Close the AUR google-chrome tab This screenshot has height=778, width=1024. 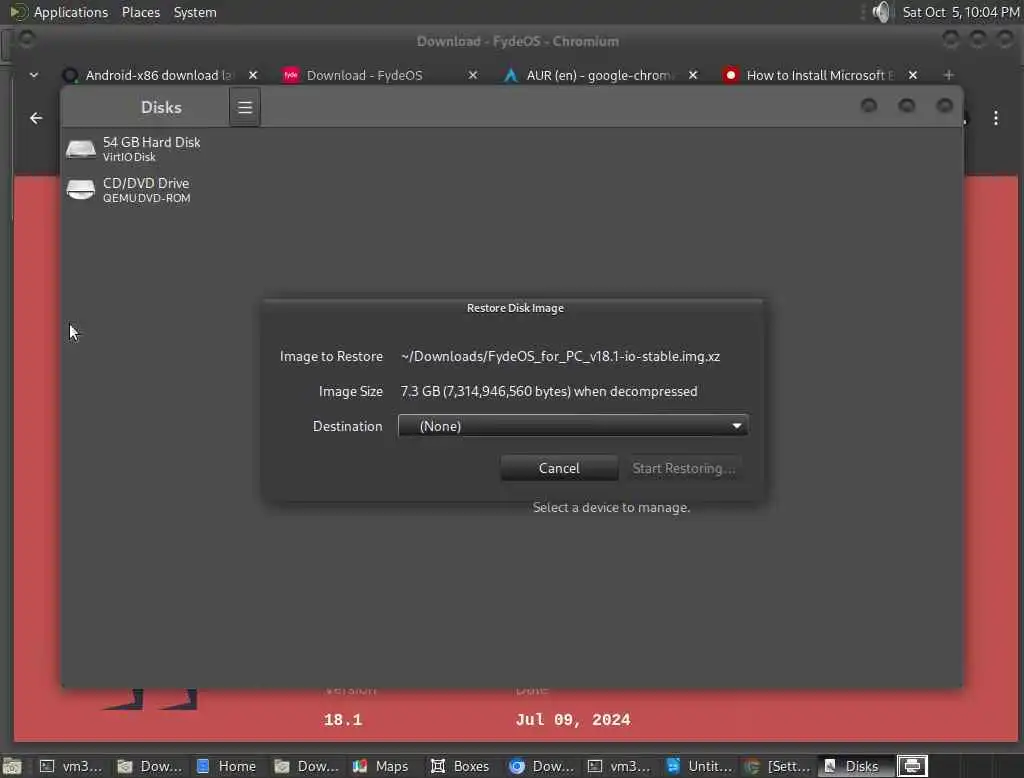coord(693,75)
